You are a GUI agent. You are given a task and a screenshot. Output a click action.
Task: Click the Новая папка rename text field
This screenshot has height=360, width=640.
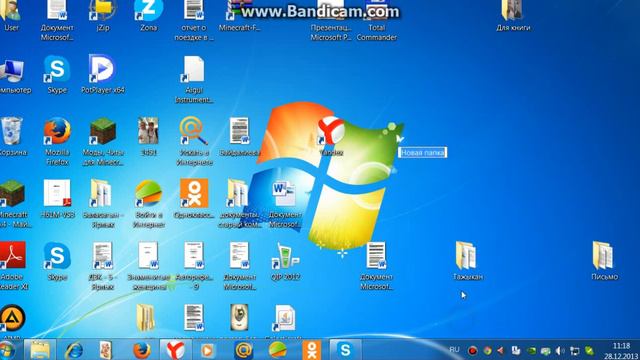[x=422, y=153]
